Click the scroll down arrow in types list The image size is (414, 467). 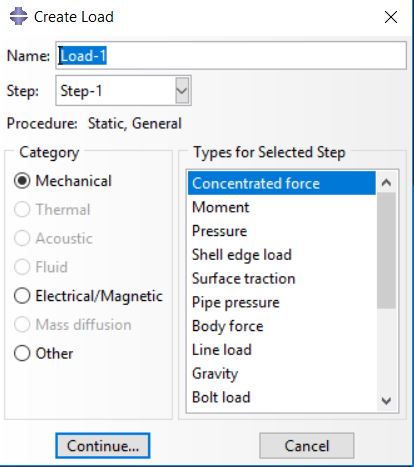pyautogui.click(x=386, y=400)
